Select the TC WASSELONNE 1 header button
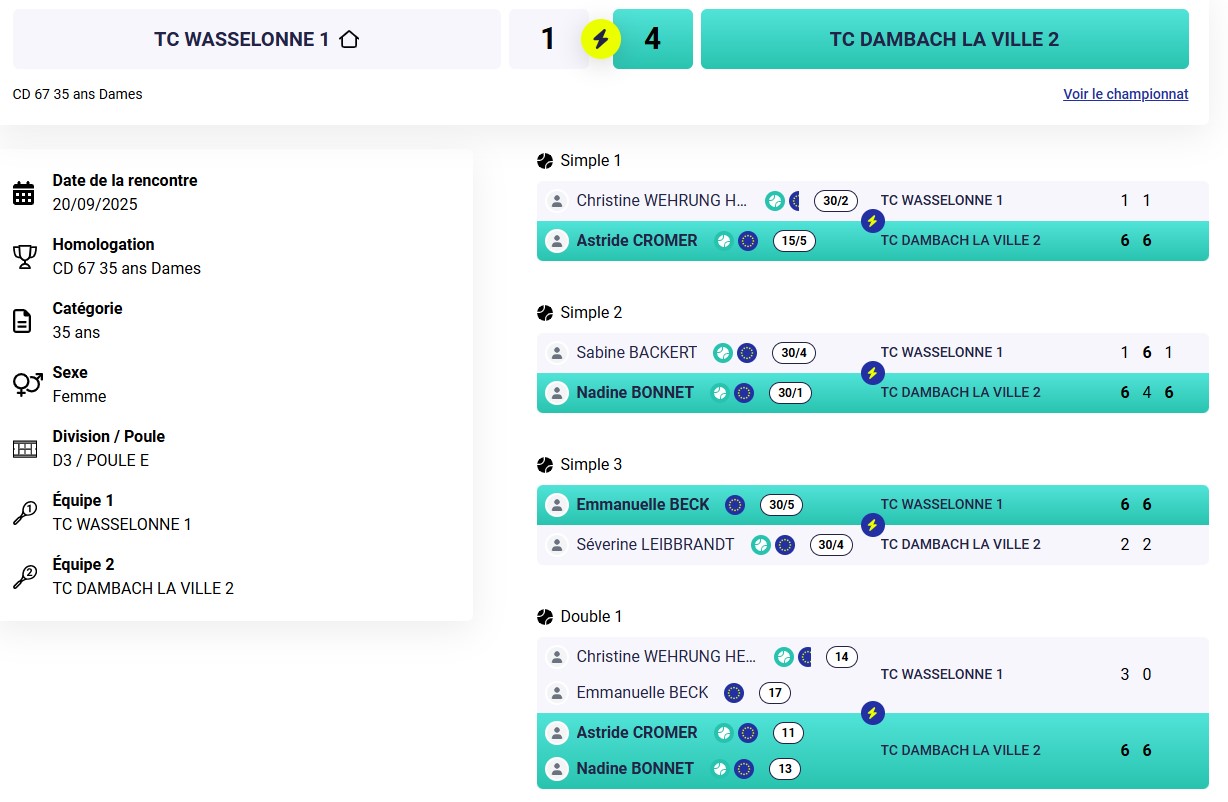 (x=256, y=39)
